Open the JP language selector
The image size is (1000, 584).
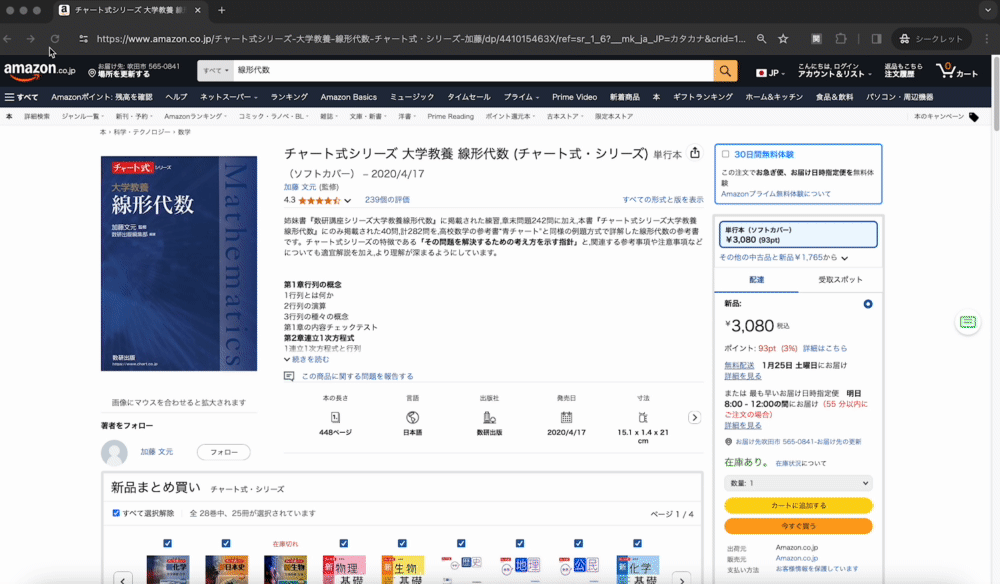(x=770, y=73)
